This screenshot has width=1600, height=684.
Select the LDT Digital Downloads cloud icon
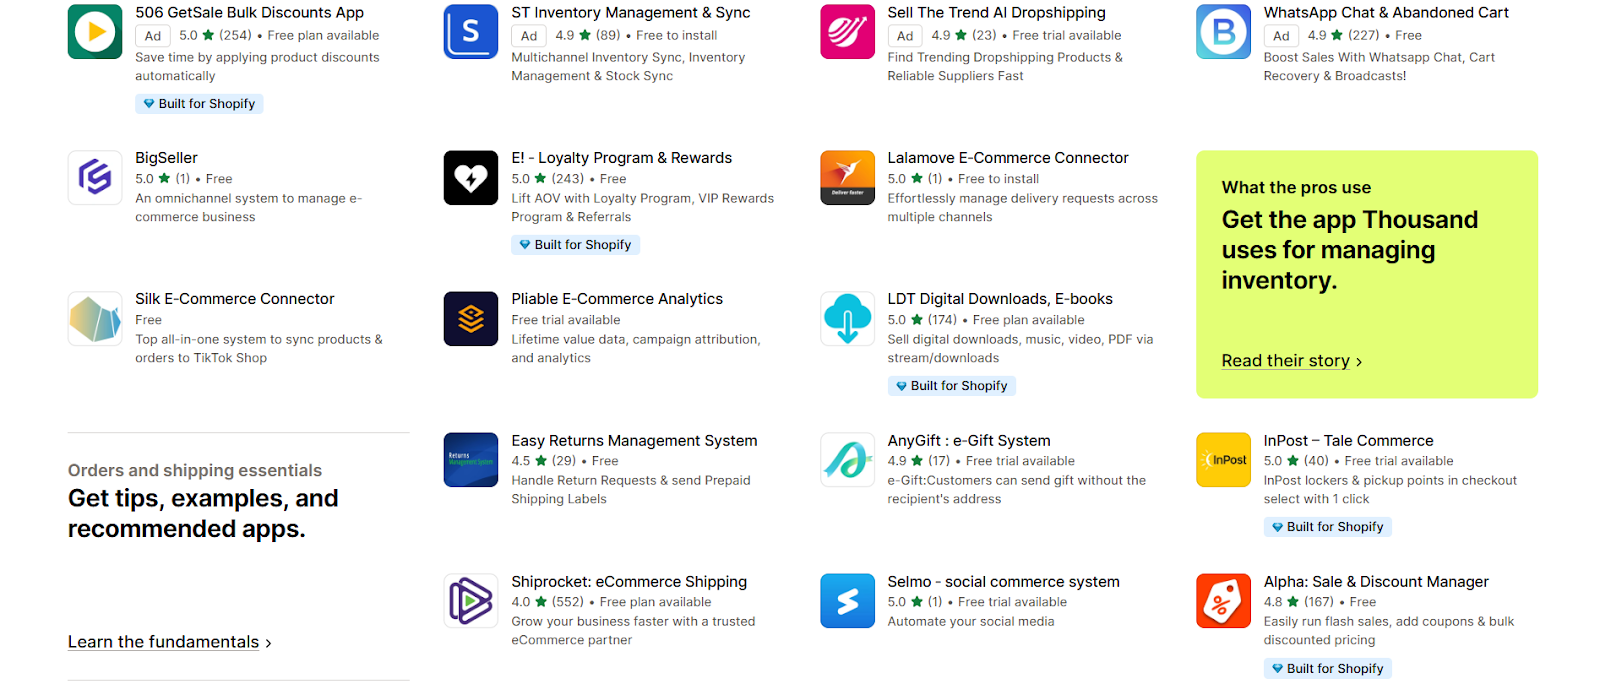[x=847, y=319]
